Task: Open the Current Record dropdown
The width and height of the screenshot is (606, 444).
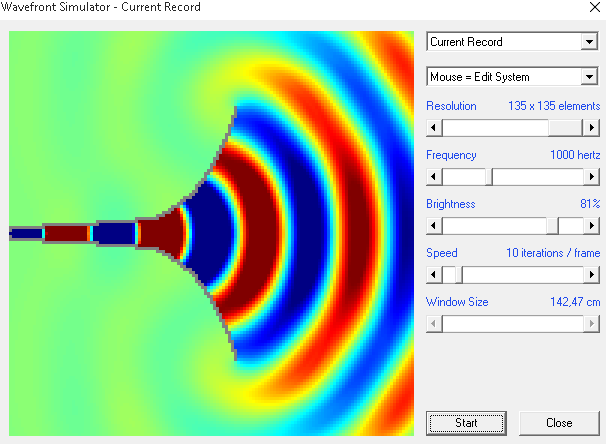Action: [512, 42]
